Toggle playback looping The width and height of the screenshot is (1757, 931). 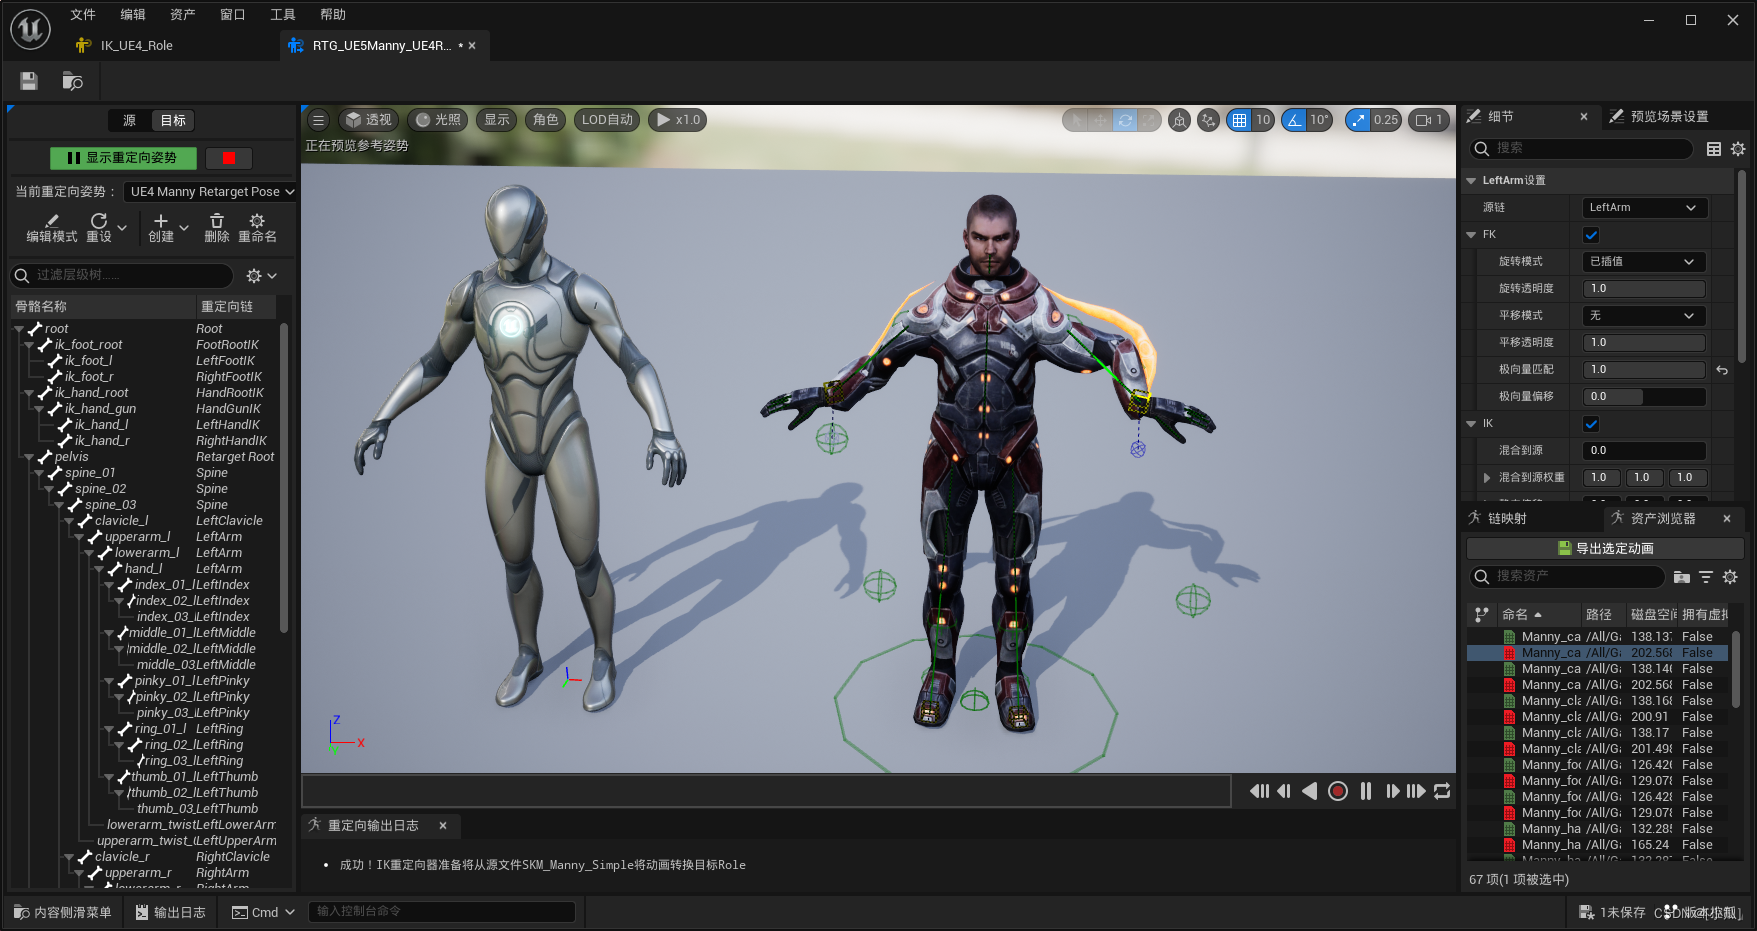[x=1442, y=791]
